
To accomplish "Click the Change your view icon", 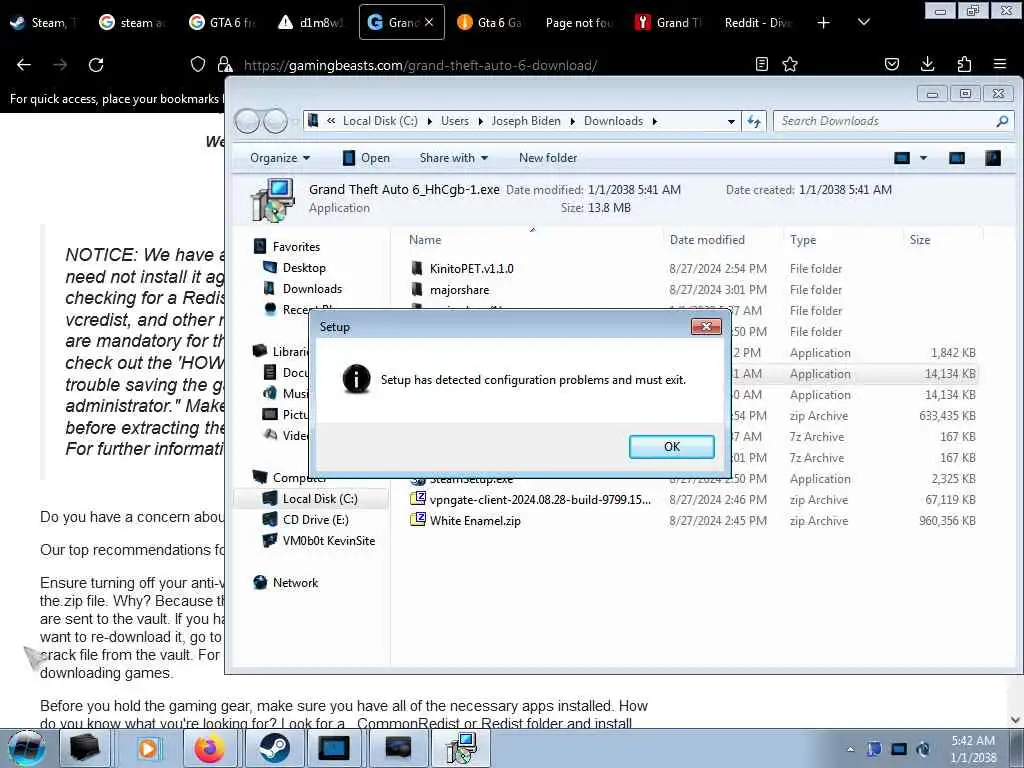I will (x=902, y=158).
